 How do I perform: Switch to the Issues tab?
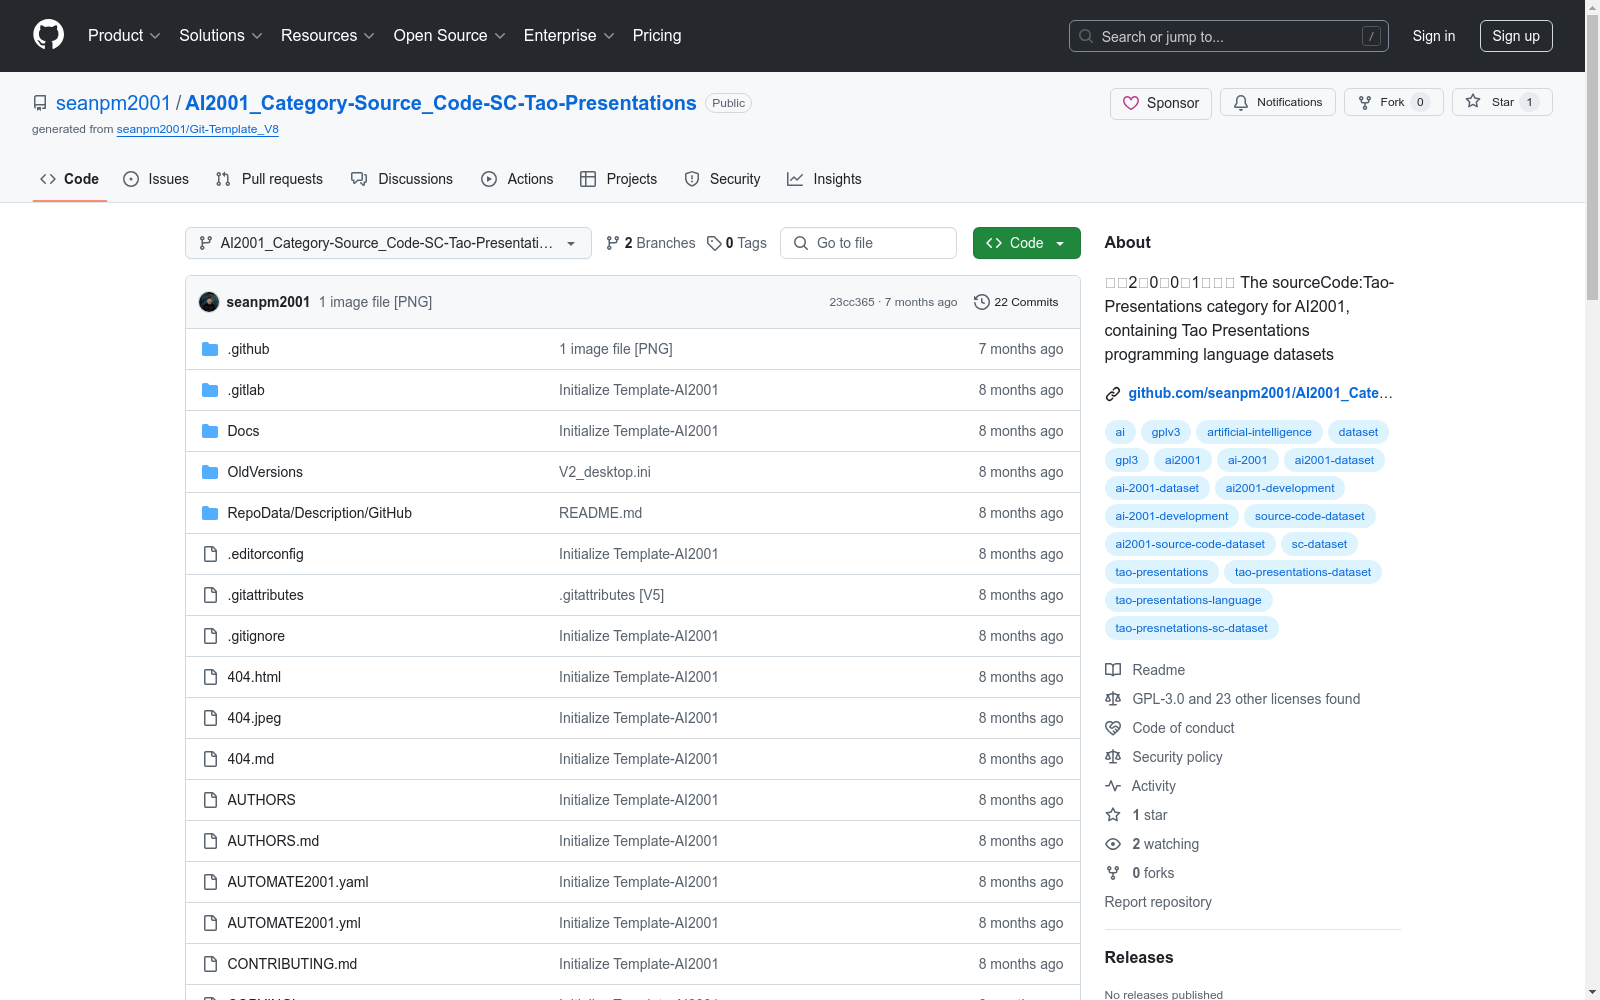click(x=156, y=179)
